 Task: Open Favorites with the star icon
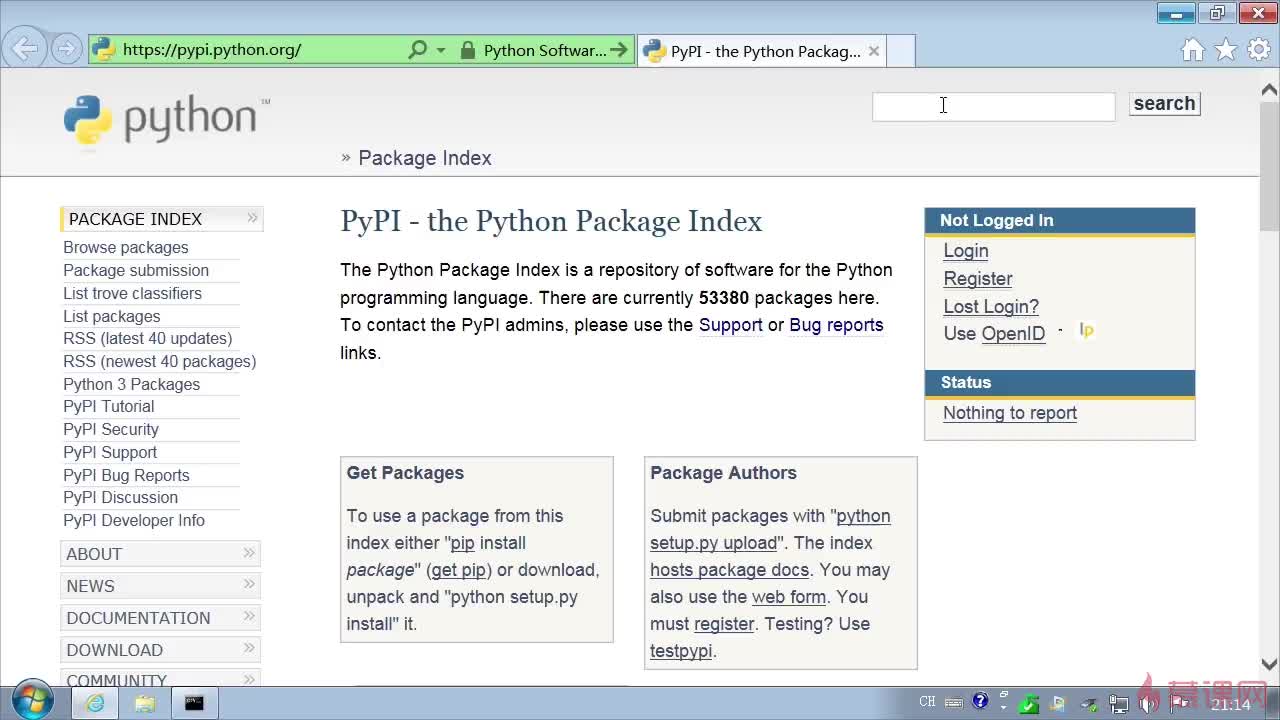(x=1226, y=50)
